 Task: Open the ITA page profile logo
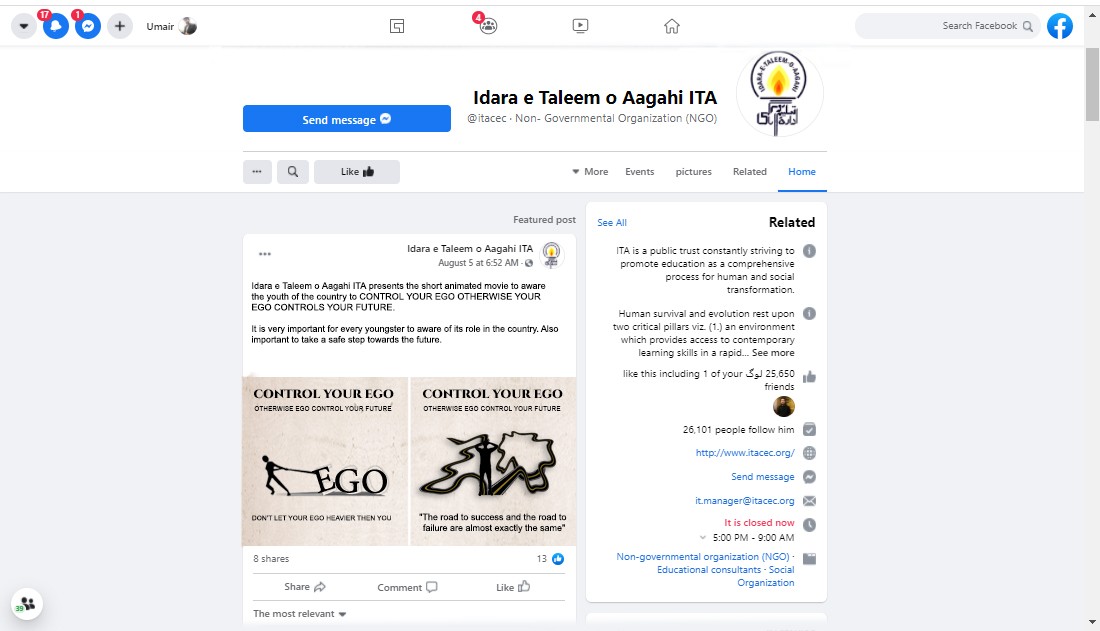[x=779, y=93]
